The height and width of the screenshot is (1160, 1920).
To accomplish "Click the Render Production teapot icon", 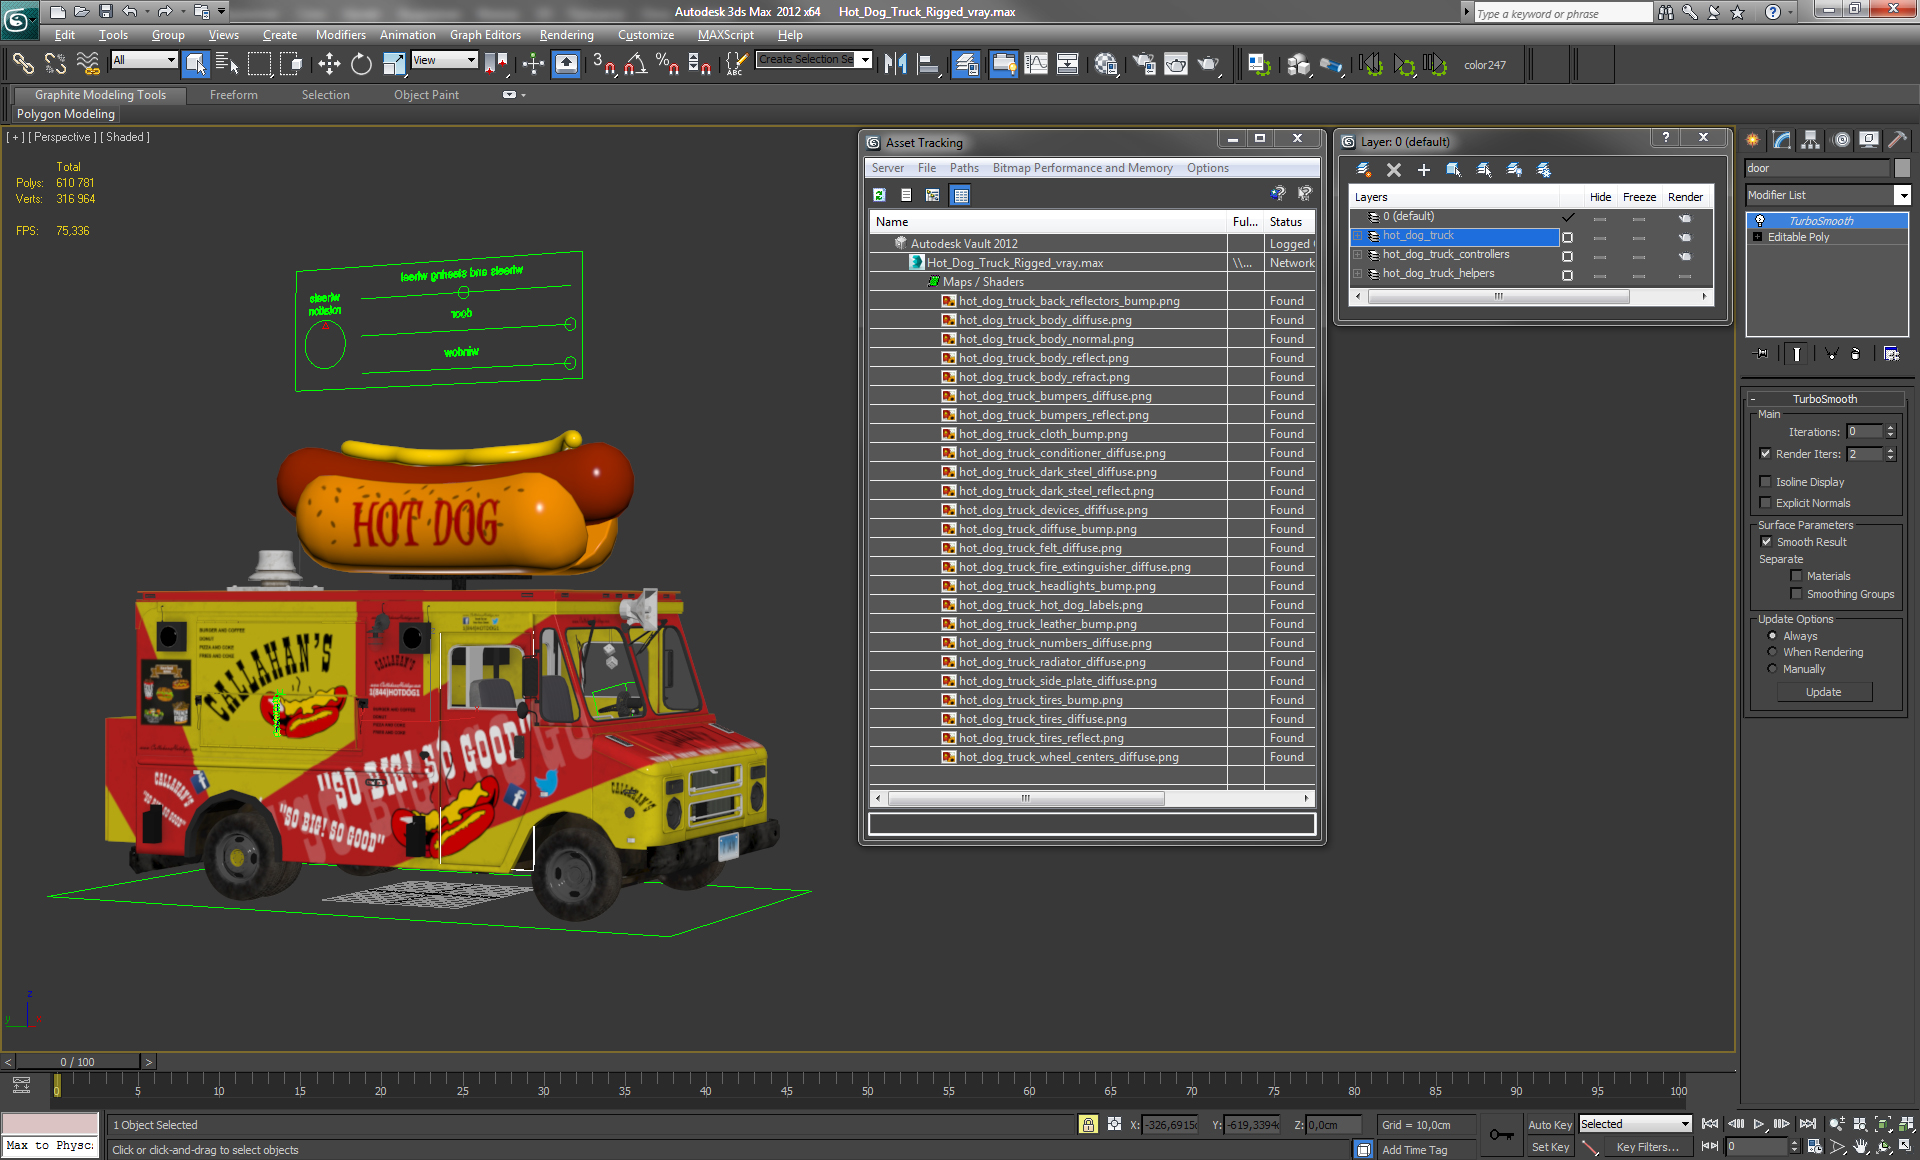I will (1209, 64).
